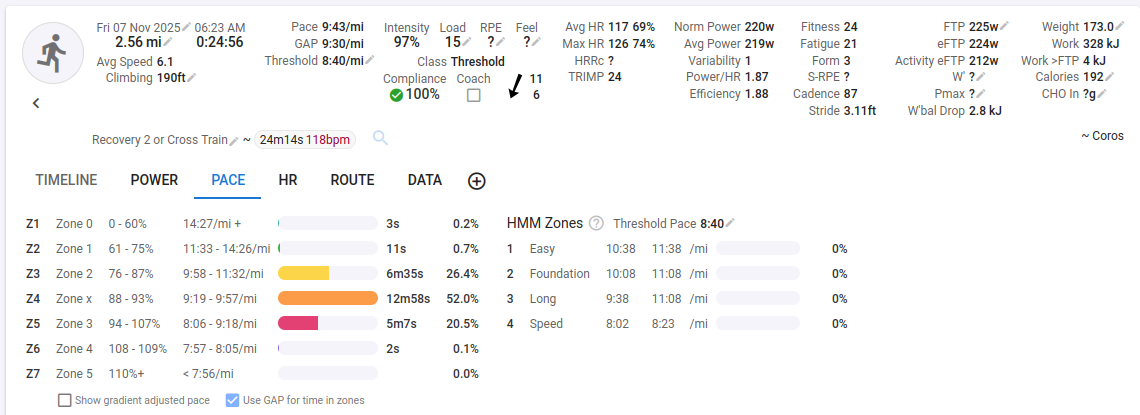This screenshot has height=415, width=1140.
Task: Edit the activity distance with pencil icon
Action: click(169, 42)
